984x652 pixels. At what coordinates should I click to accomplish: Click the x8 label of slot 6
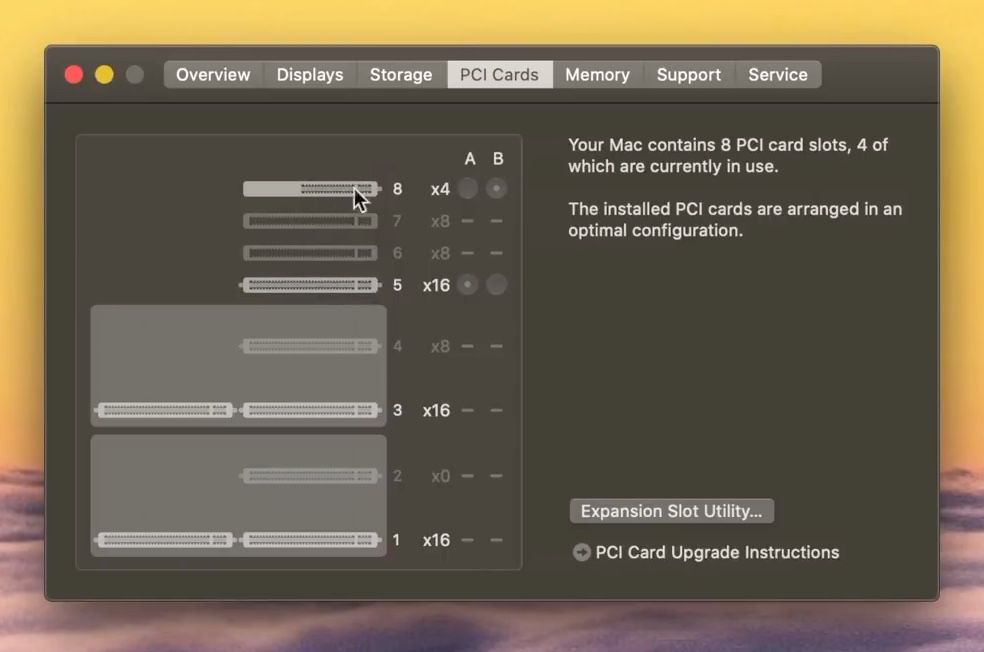click(441, 254)
